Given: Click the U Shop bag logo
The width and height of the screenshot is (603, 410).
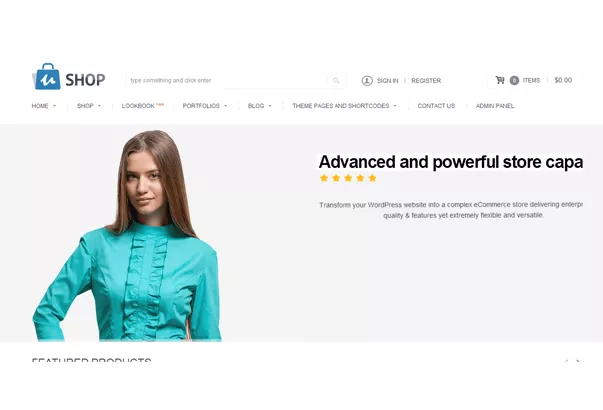Looking at the screenshot, I should [47, 77].
